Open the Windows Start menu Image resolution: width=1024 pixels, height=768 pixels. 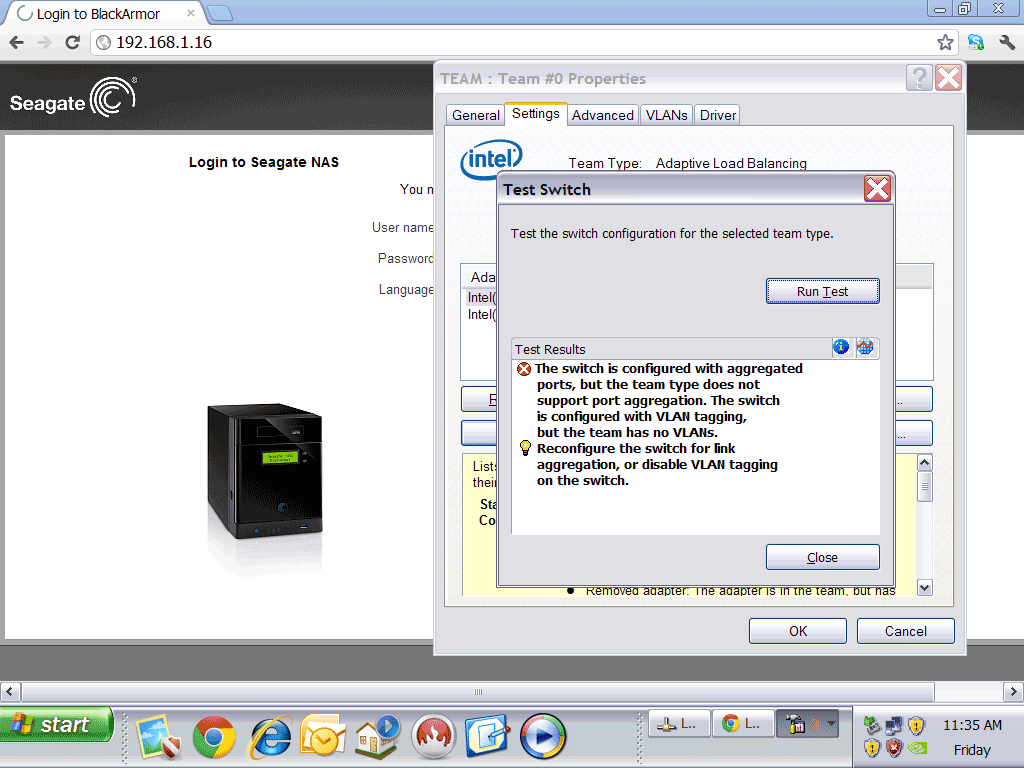57,724
